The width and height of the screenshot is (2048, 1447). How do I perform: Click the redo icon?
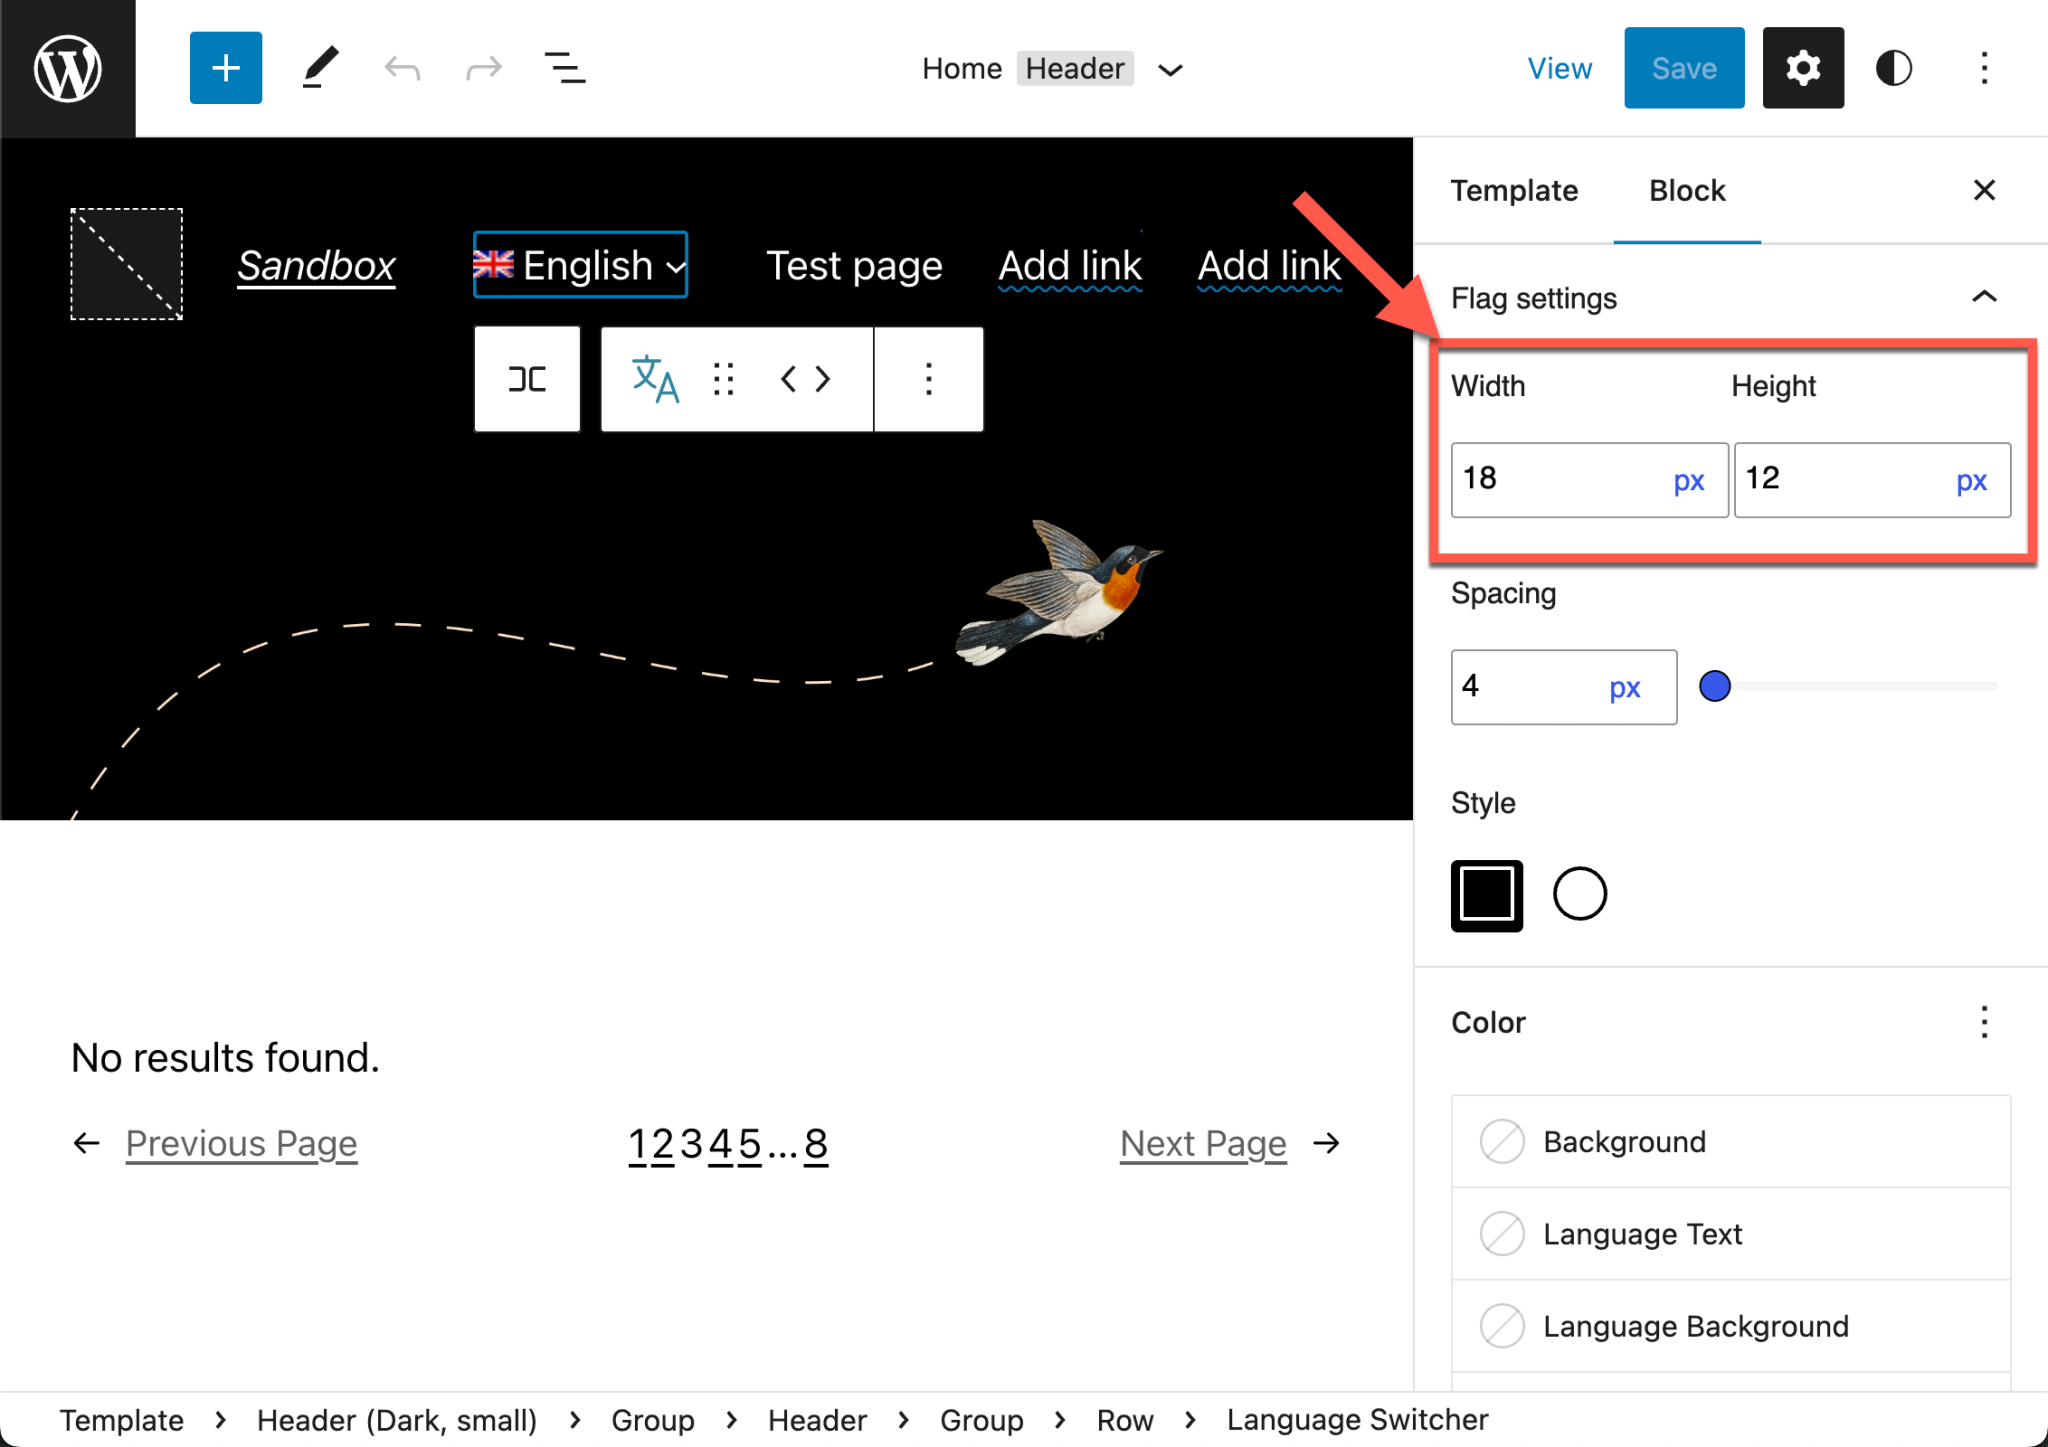[x=483, y=67]
